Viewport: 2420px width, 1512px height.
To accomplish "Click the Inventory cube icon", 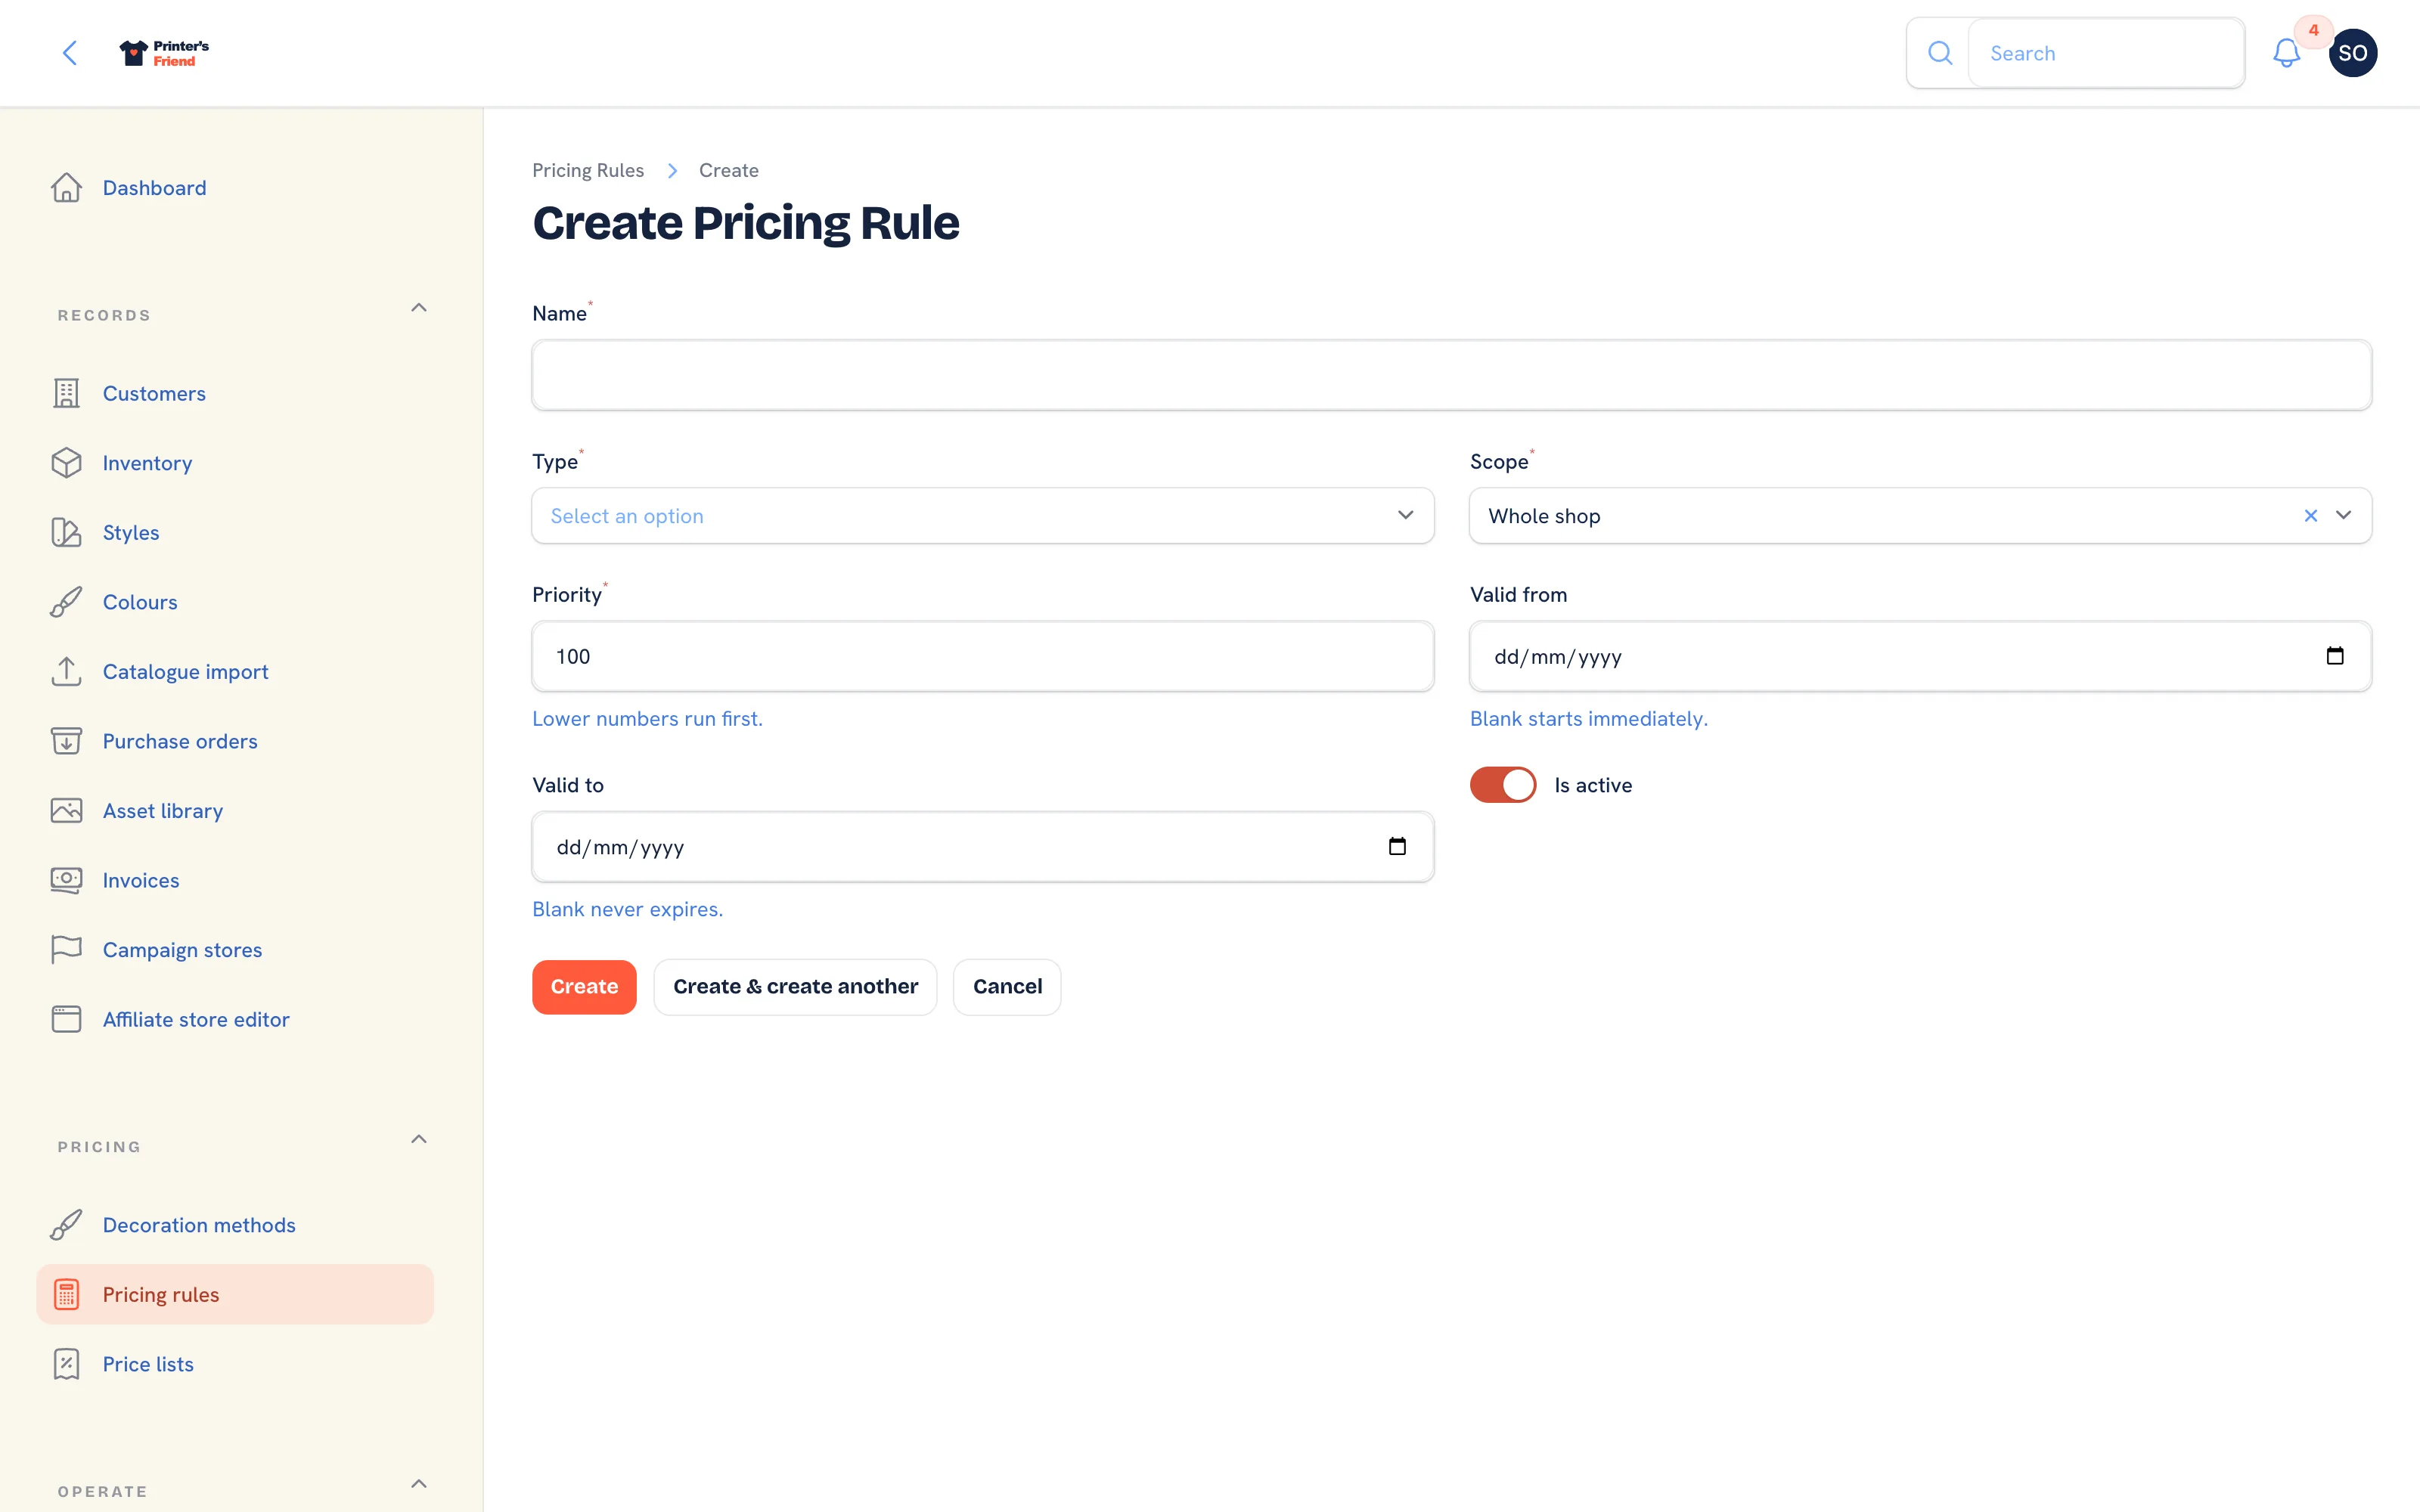I will [x=66, y=463].
